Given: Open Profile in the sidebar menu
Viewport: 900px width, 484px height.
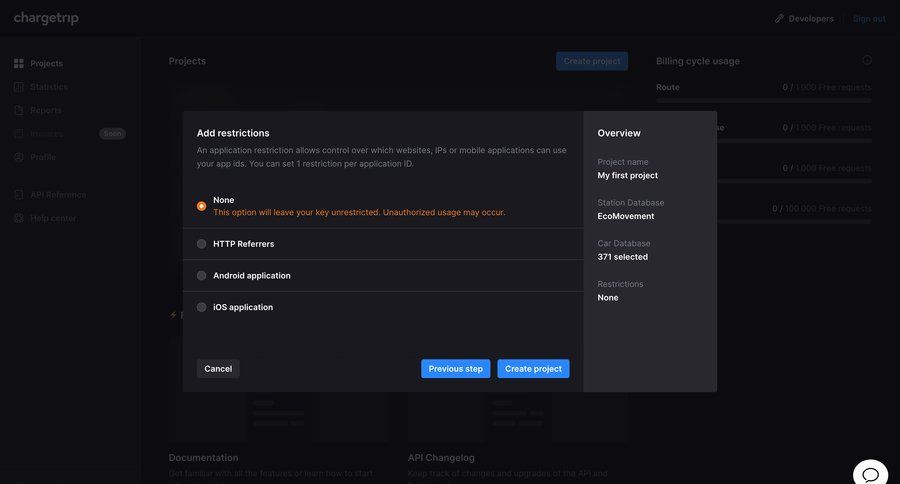Looking at the screenshot, I should [43, 157].
